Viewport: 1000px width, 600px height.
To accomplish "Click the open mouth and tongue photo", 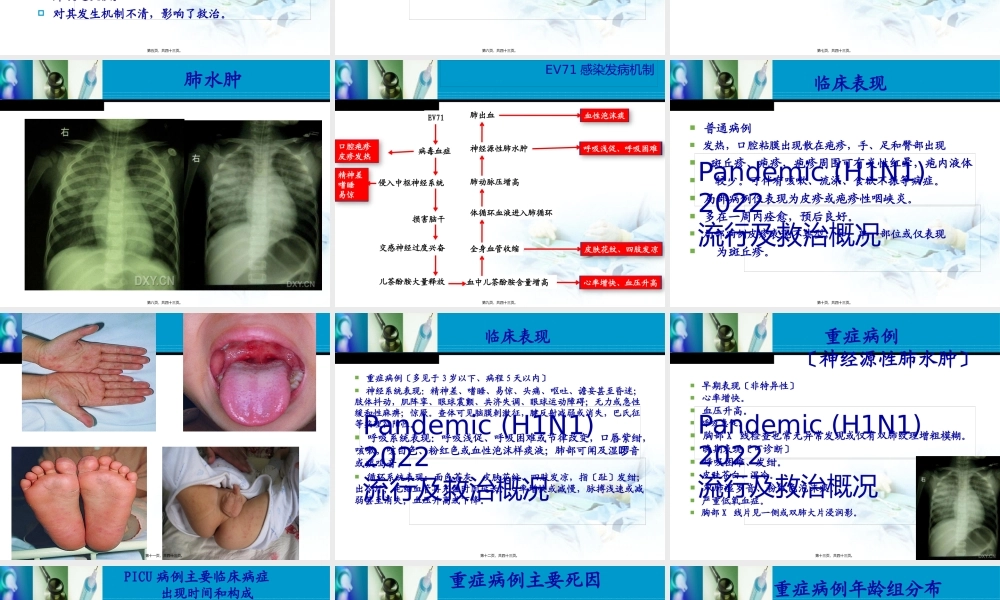I will (249, 372).
